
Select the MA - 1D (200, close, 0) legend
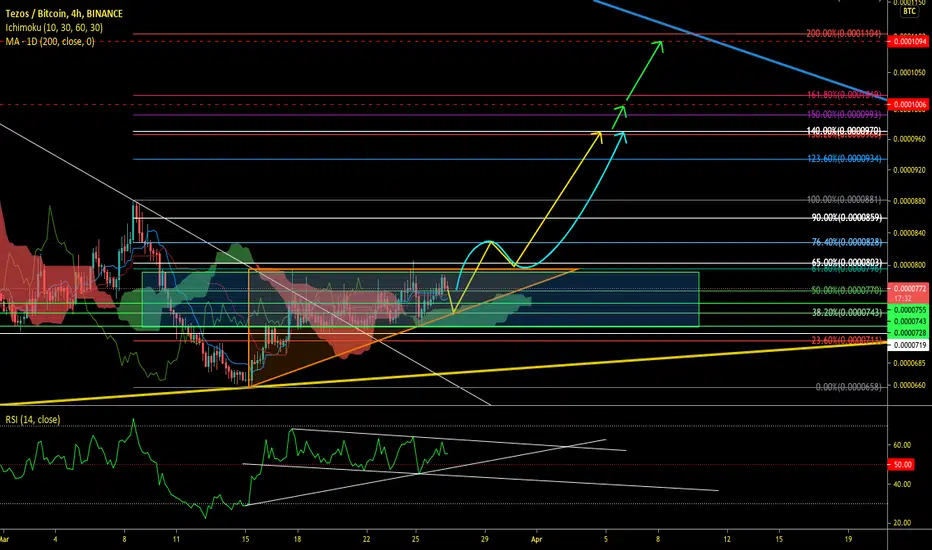click(50, 42)
